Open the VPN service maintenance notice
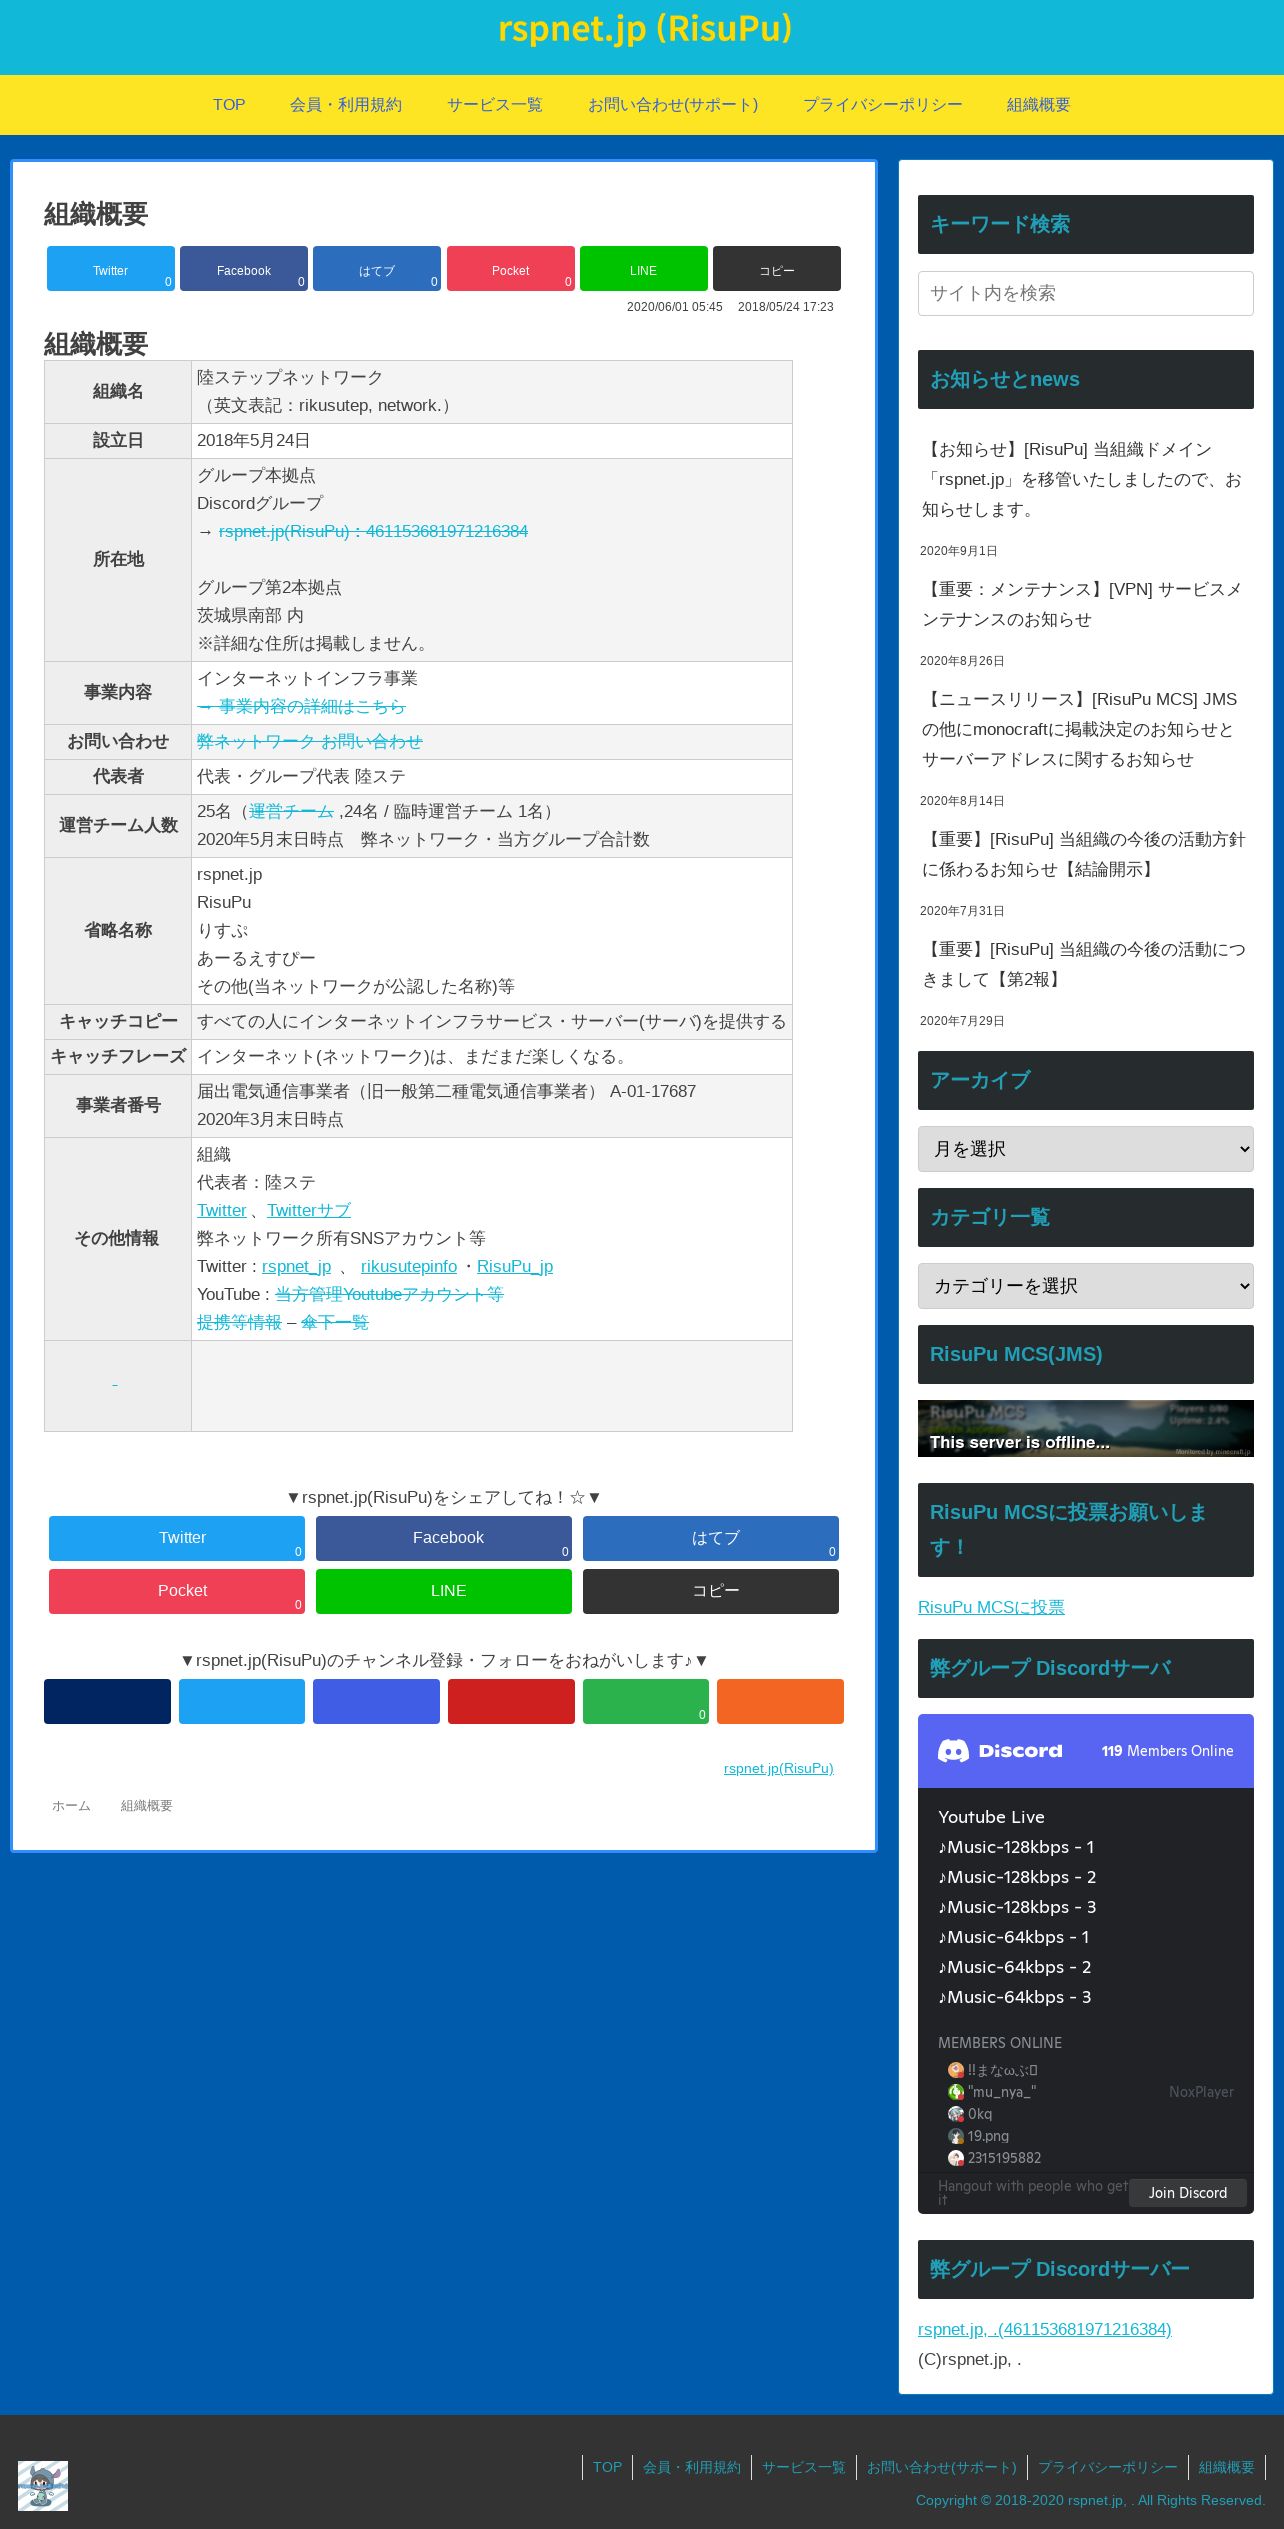This screenshot has width=1284, height=2529. tap(1084, 605)
